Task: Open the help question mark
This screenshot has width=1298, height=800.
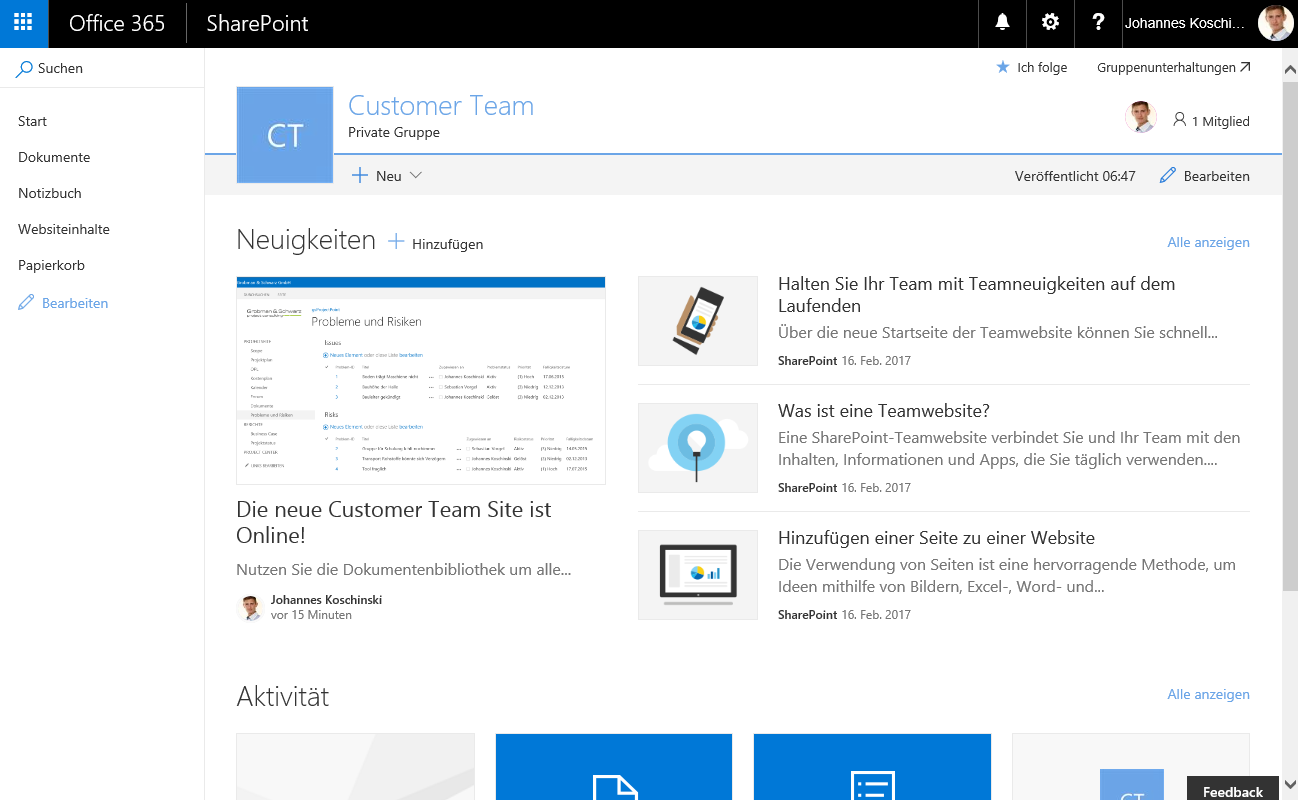Action: 1098,23
